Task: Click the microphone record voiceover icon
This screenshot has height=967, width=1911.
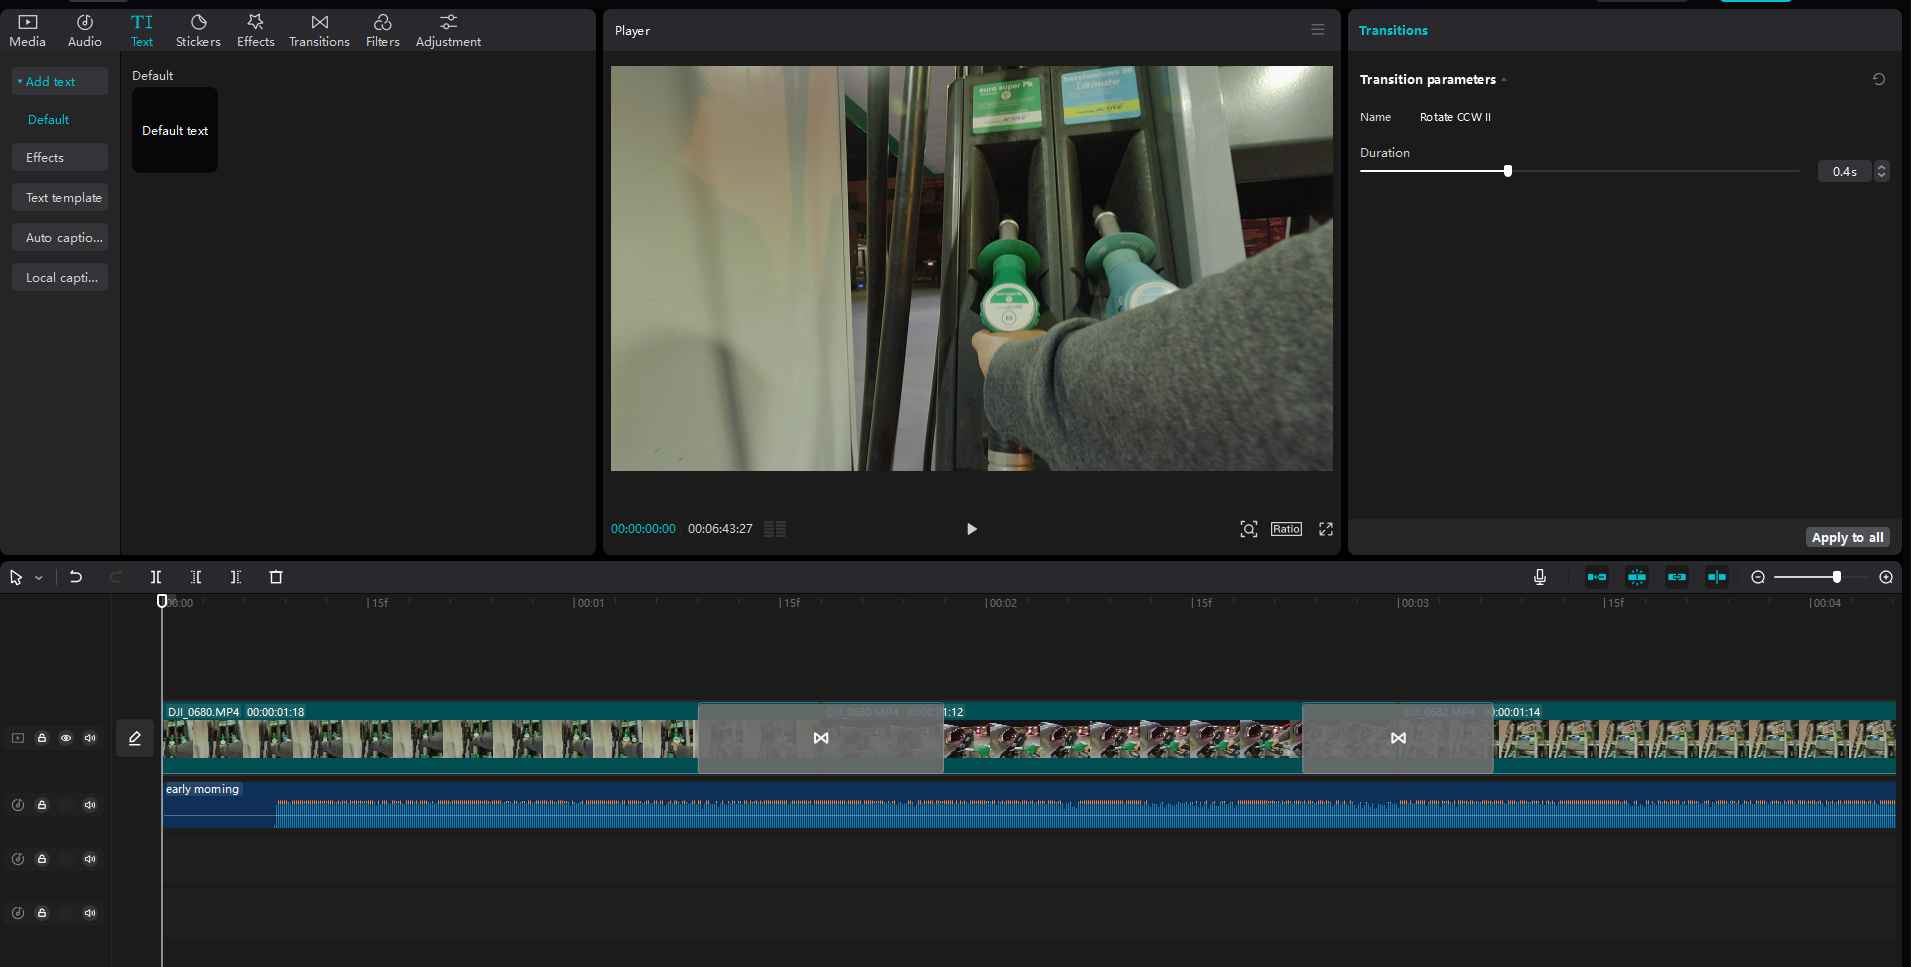Action: (1540, 577)
